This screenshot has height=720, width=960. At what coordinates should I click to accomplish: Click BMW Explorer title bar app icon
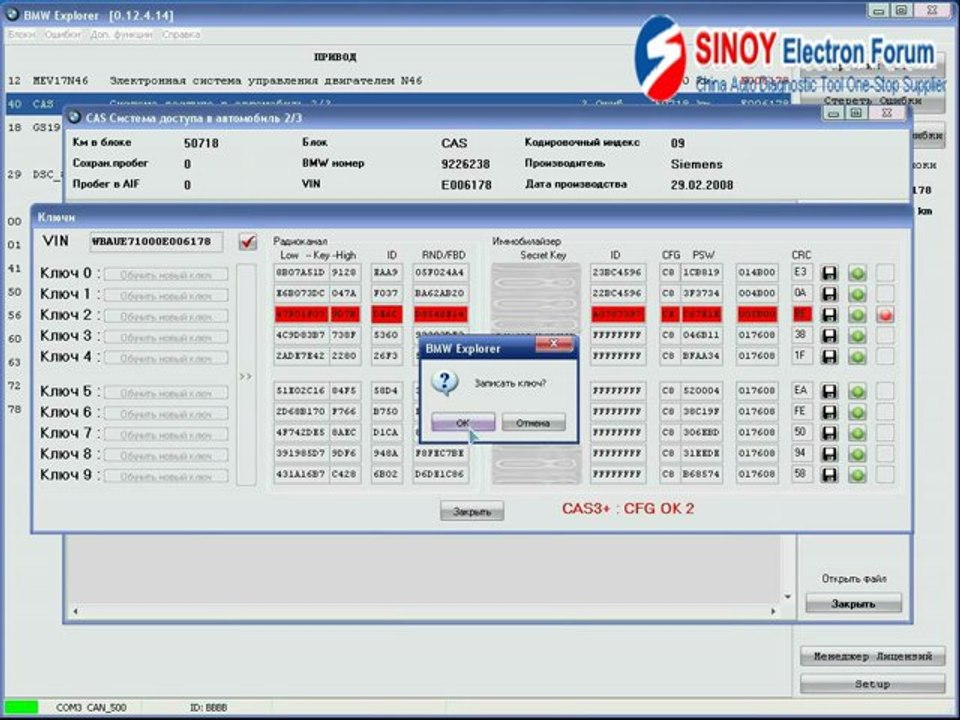[12, 14]
